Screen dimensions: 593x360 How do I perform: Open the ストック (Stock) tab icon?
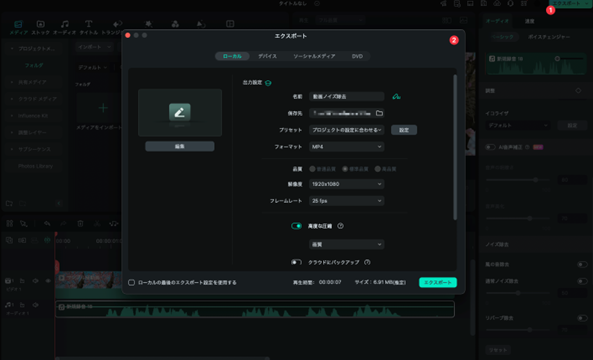[40, 24]
